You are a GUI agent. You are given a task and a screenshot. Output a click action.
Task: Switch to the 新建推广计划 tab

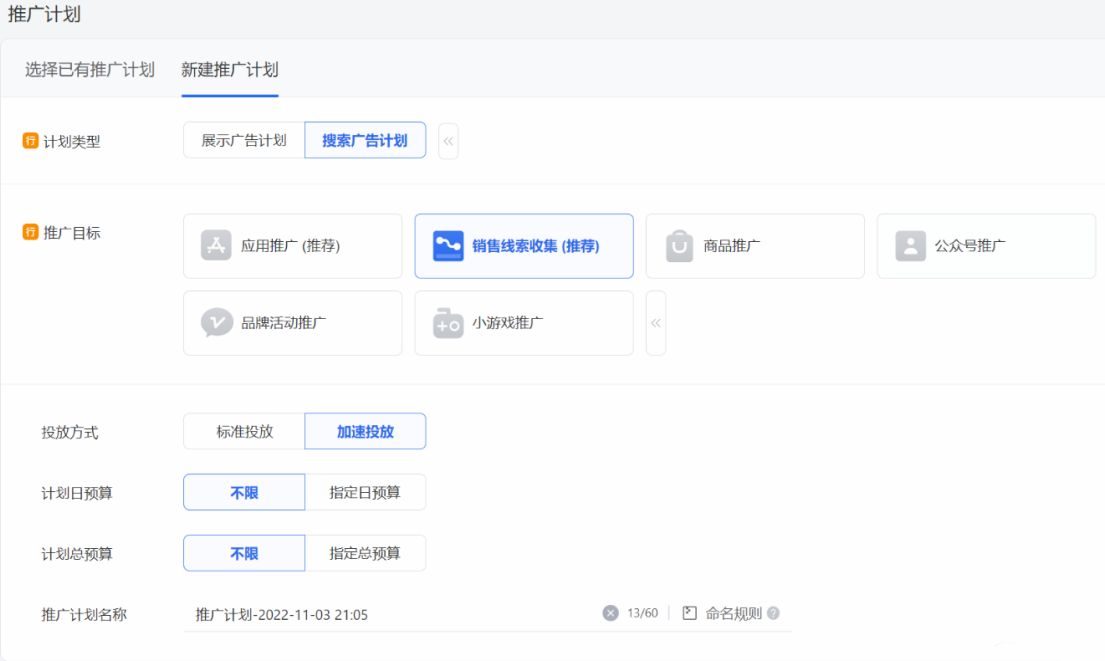(x=229, y=70)
